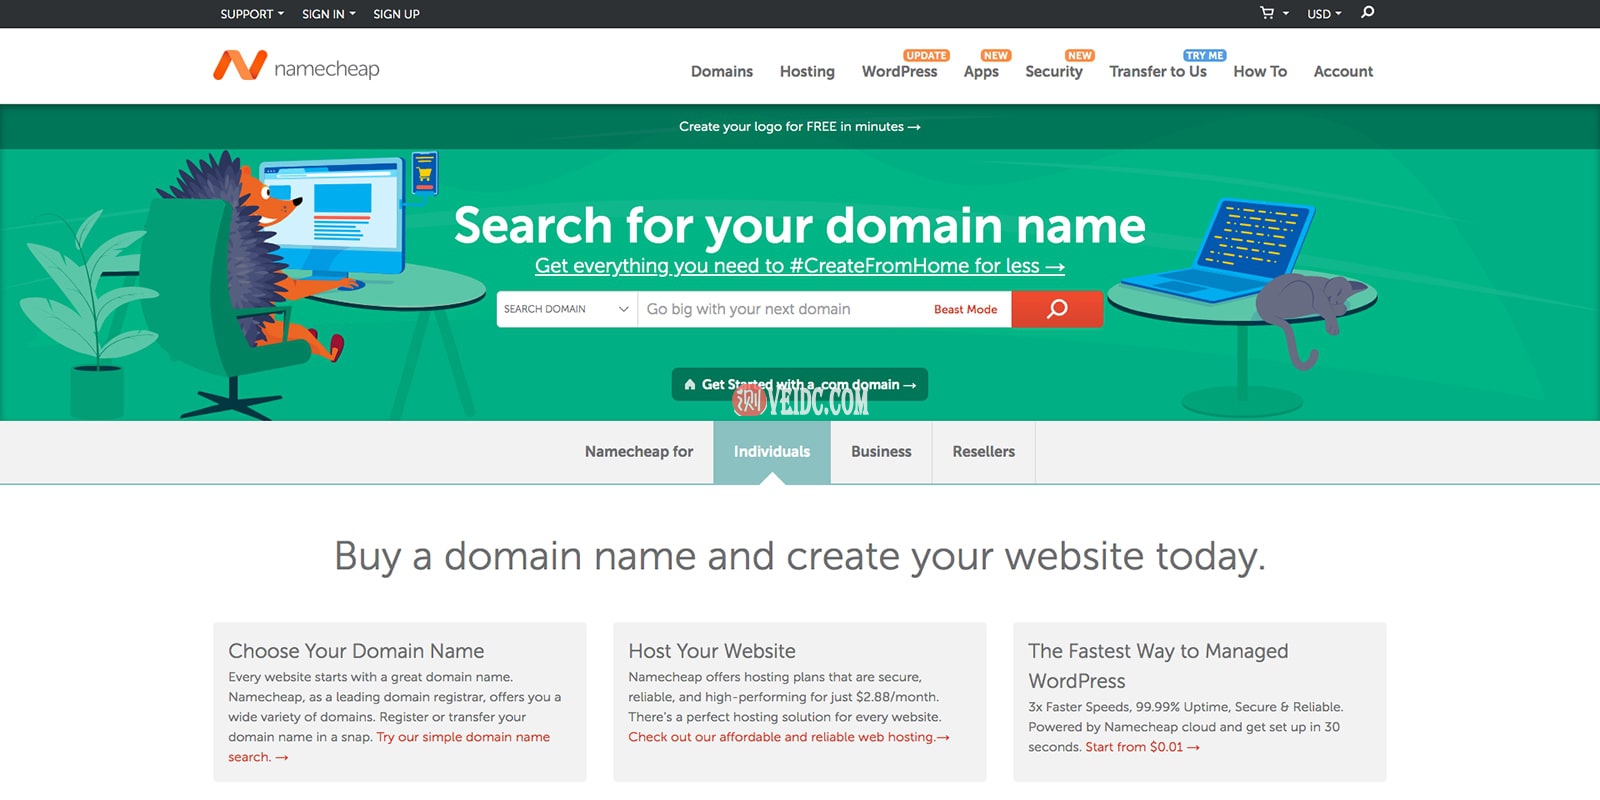Viewport: 1600px width, 800px height.
Task: Open the WordPress menu
Action: [900, 71]
